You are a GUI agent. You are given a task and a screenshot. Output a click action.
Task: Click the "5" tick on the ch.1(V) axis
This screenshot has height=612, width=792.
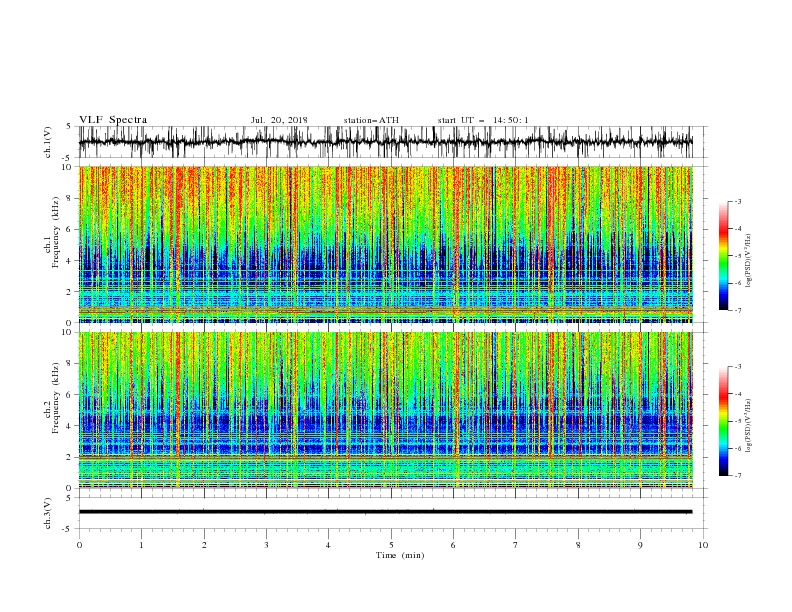[69, 126]
